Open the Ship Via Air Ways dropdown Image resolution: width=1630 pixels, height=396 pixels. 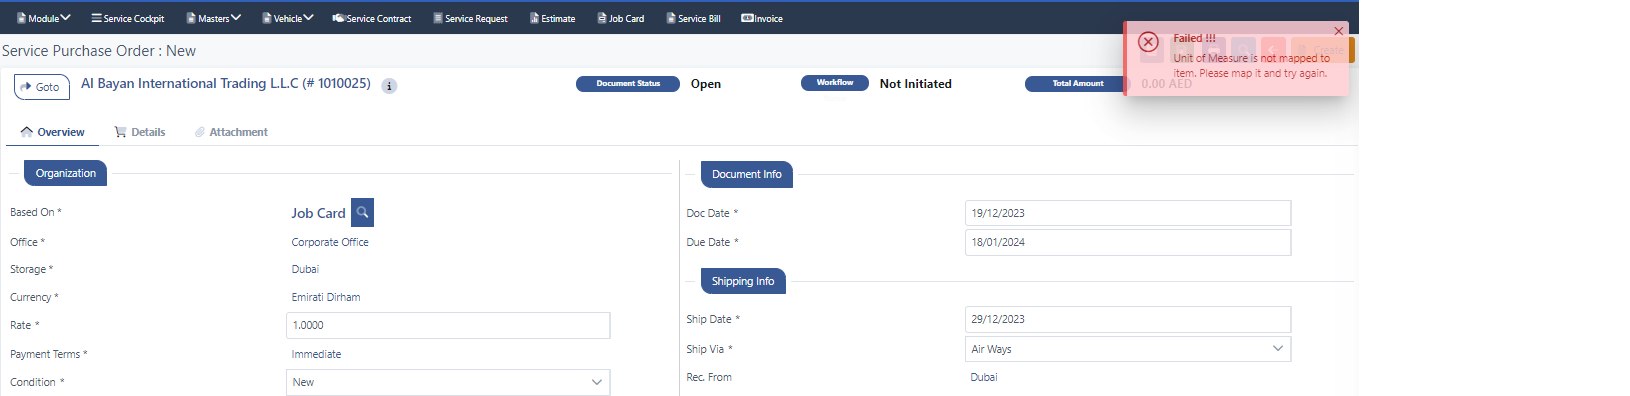pyautogui.click(x=1128, y=349)
